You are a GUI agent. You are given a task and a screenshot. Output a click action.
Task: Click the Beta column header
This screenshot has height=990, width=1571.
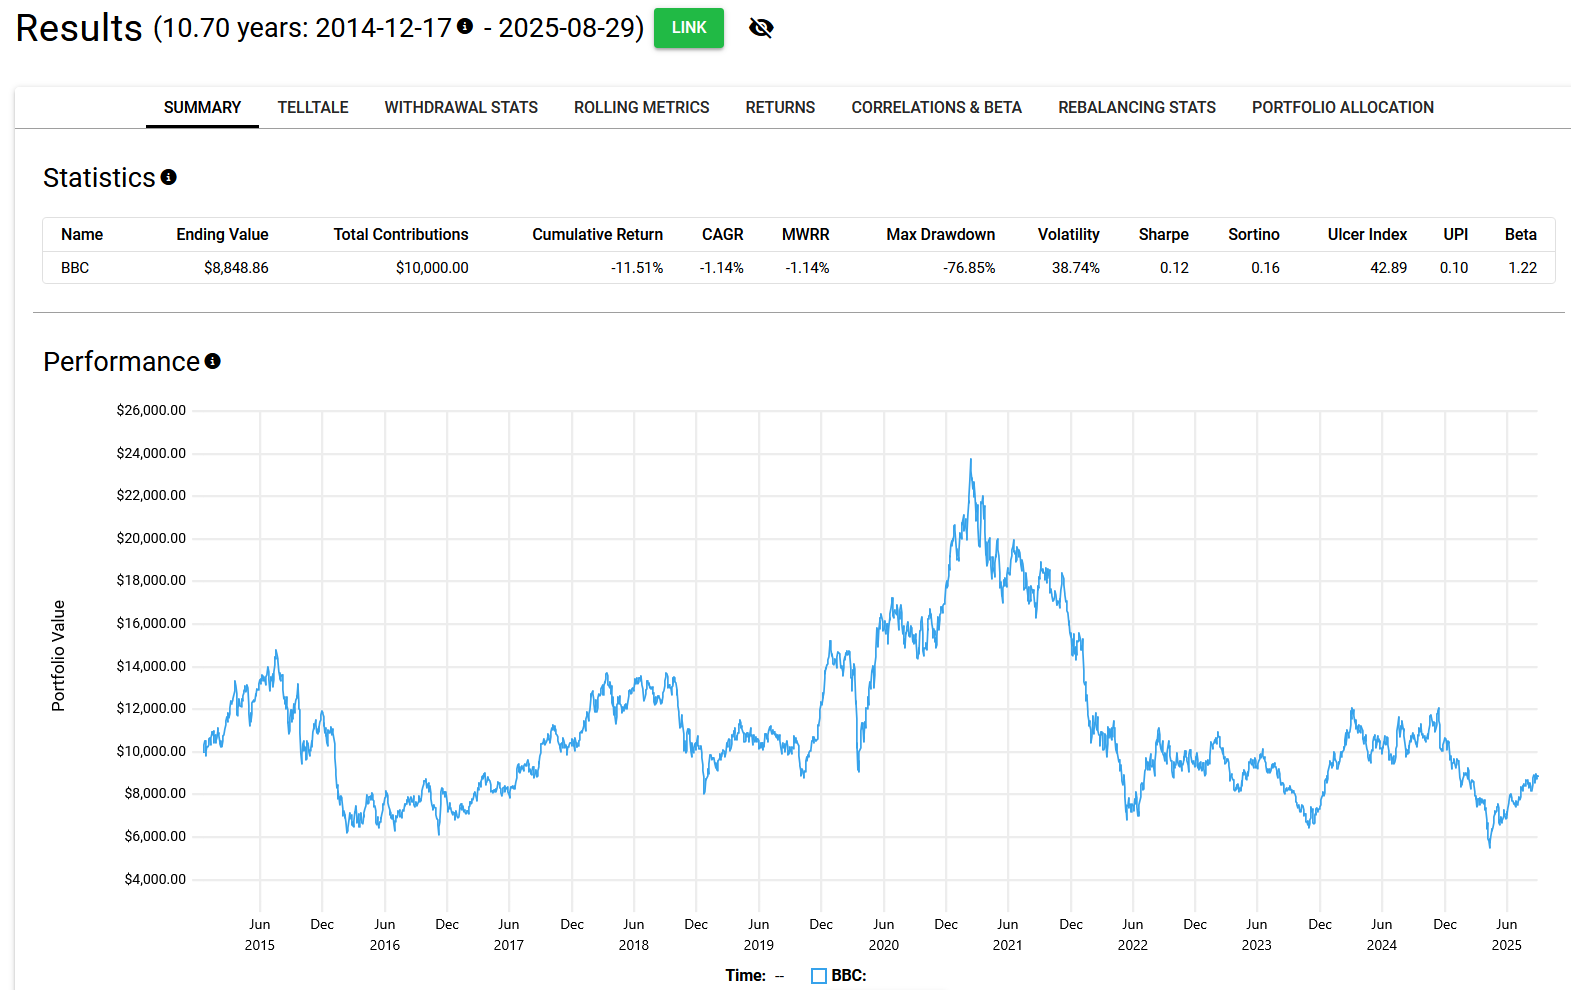point(1521,234)
